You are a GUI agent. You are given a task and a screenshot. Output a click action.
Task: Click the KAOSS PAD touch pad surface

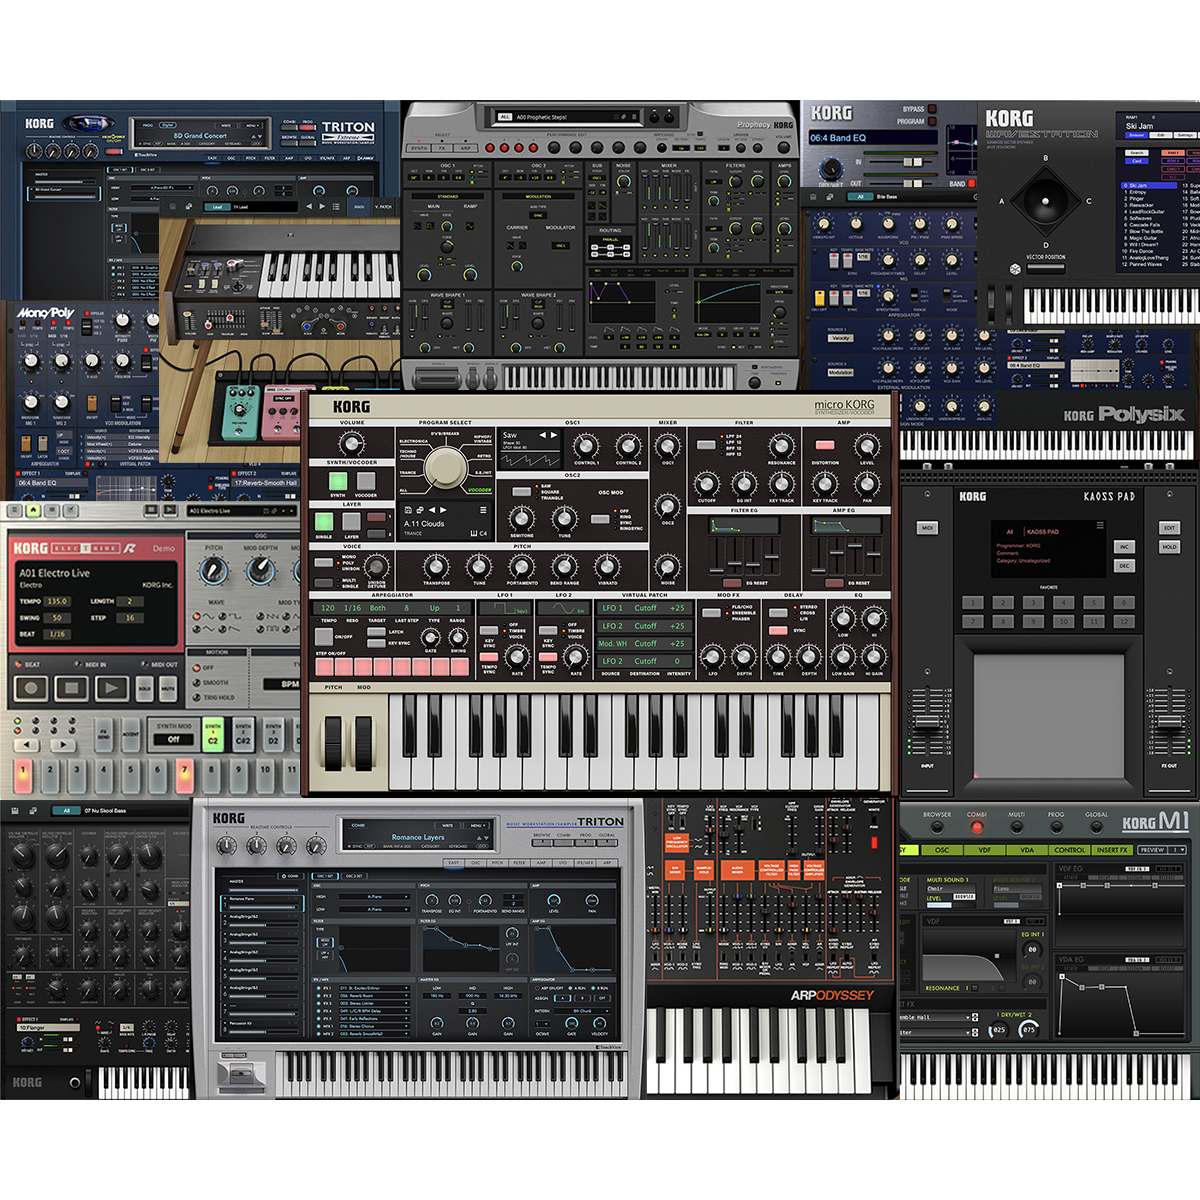tap(1049, 714)
